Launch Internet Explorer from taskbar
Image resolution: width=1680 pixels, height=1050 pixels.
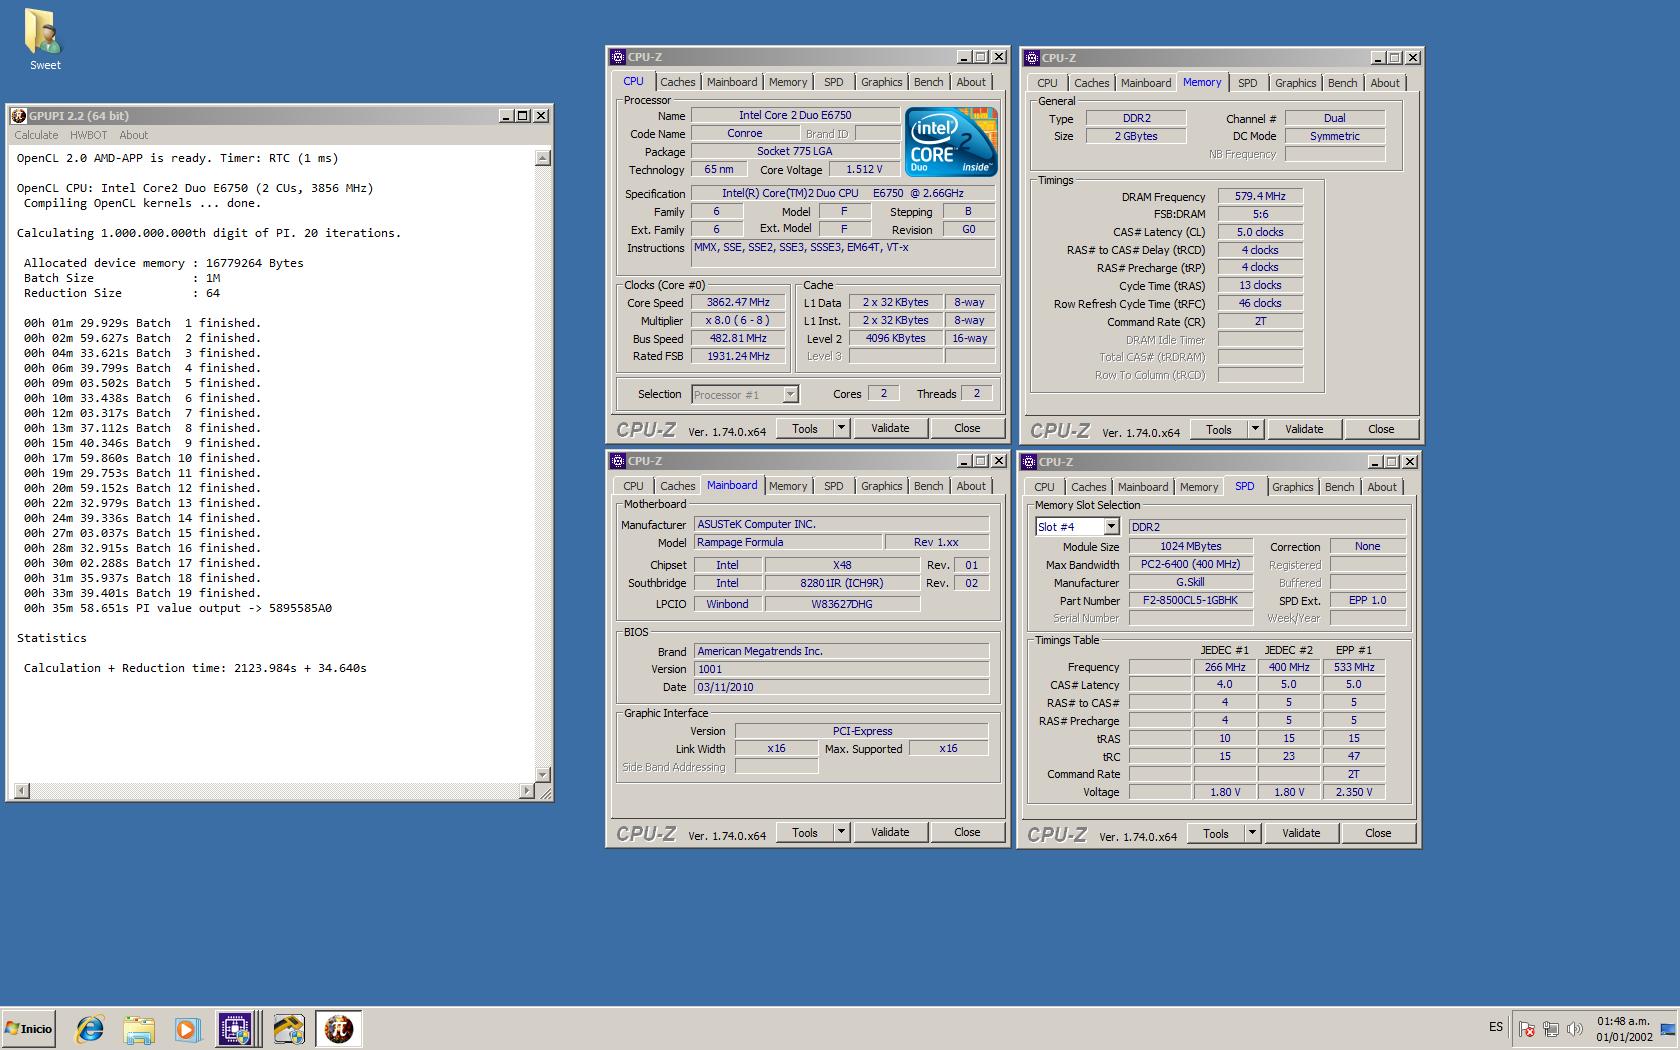(x=90, y=1028)
